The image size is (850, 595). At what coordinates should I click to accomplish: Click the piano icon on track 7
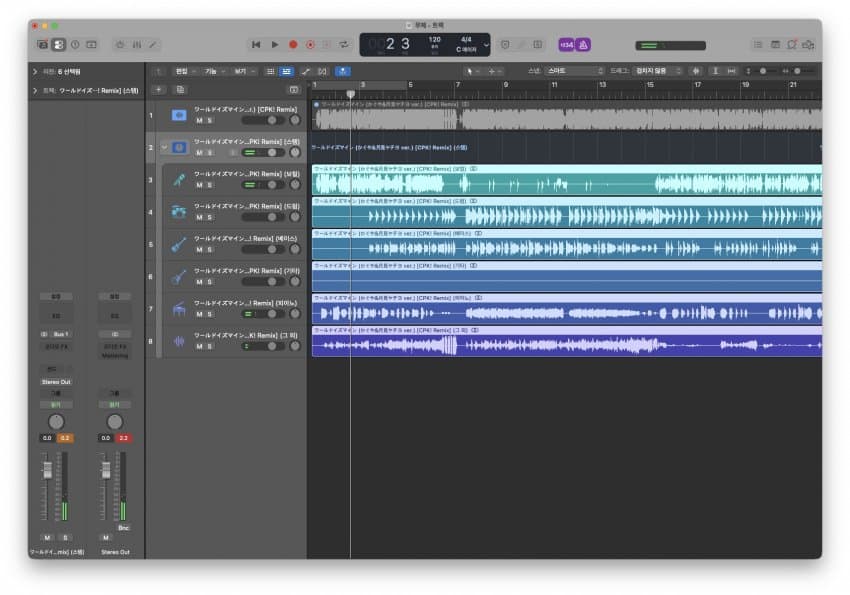pyautogui.click(x=179, y=309)
